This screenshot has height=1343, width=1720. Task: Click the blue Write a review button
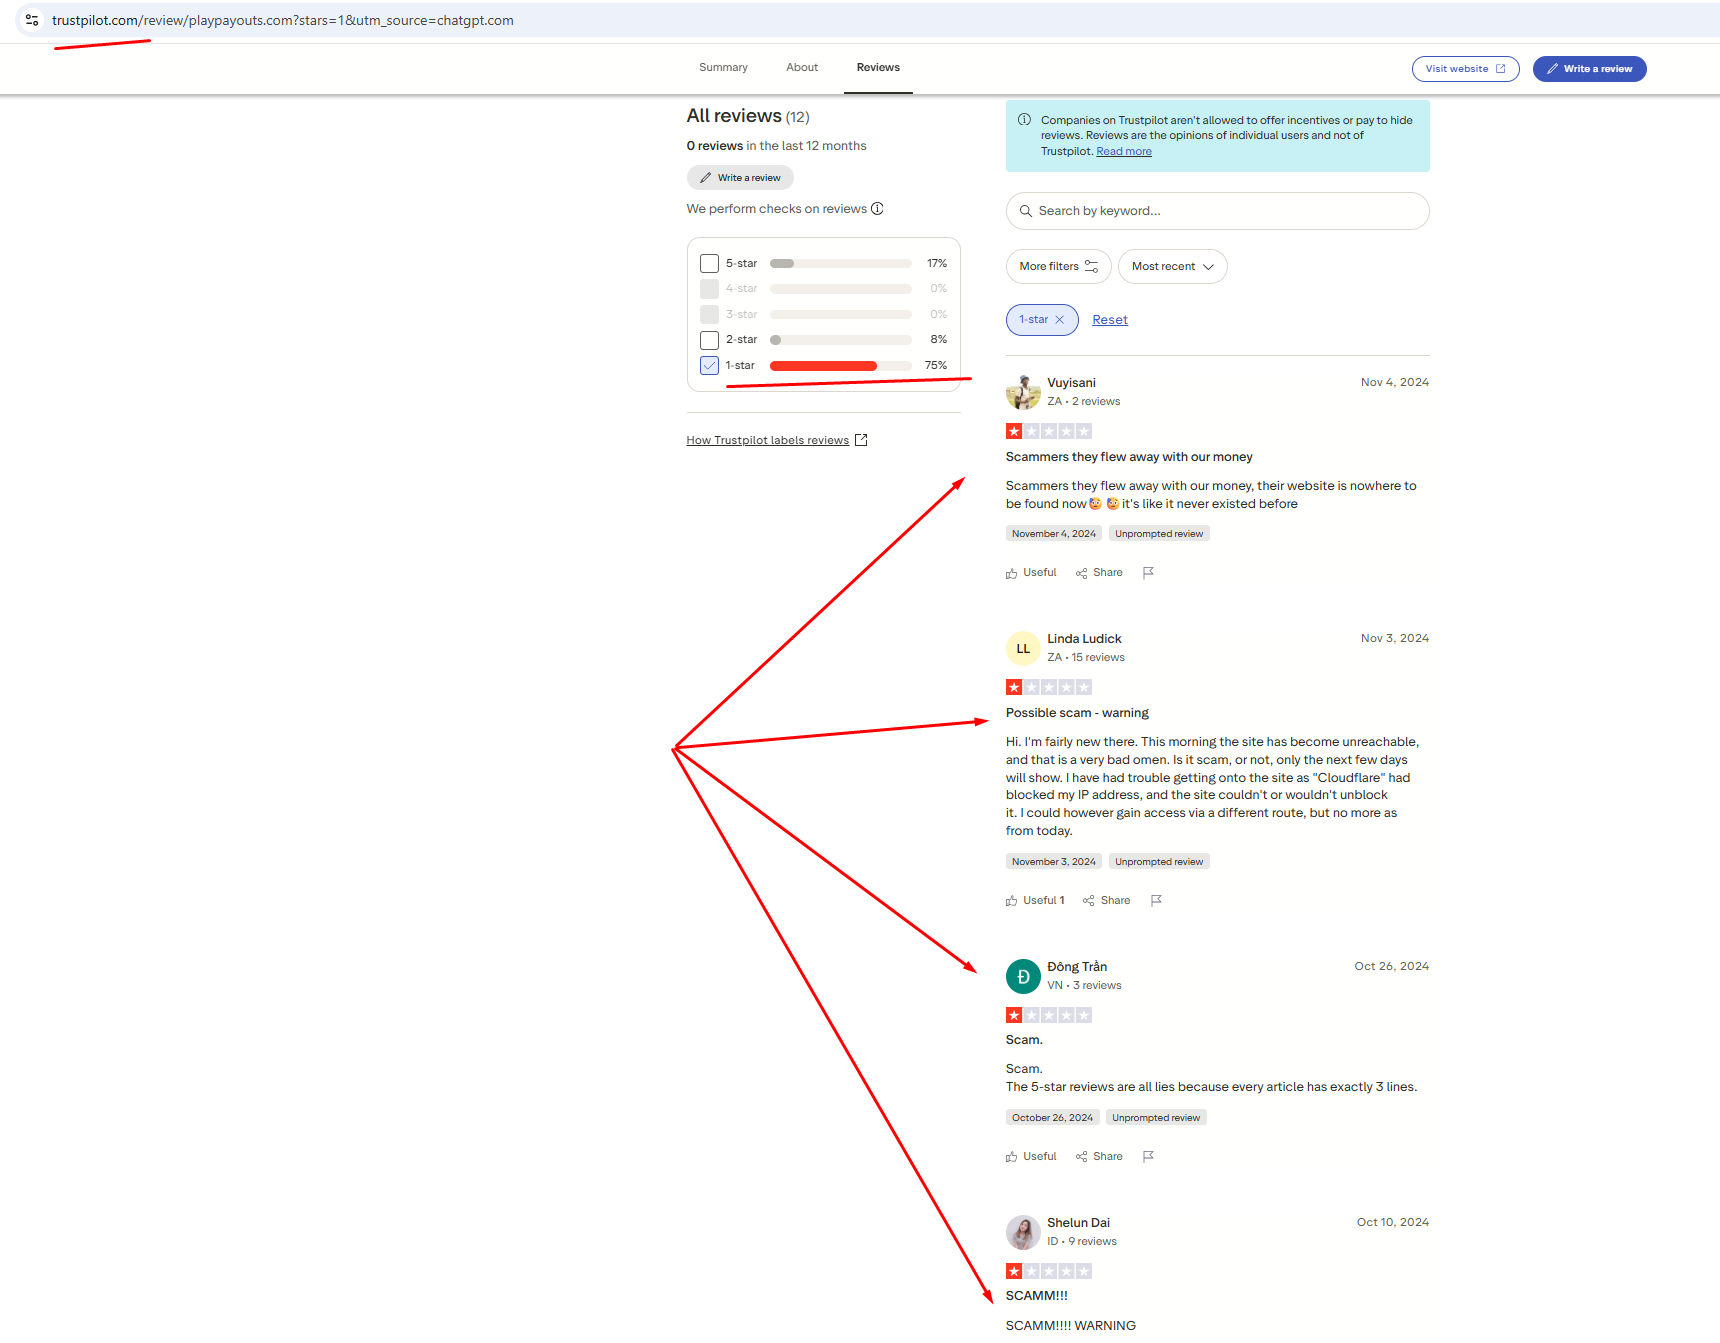coord(1589,69)
